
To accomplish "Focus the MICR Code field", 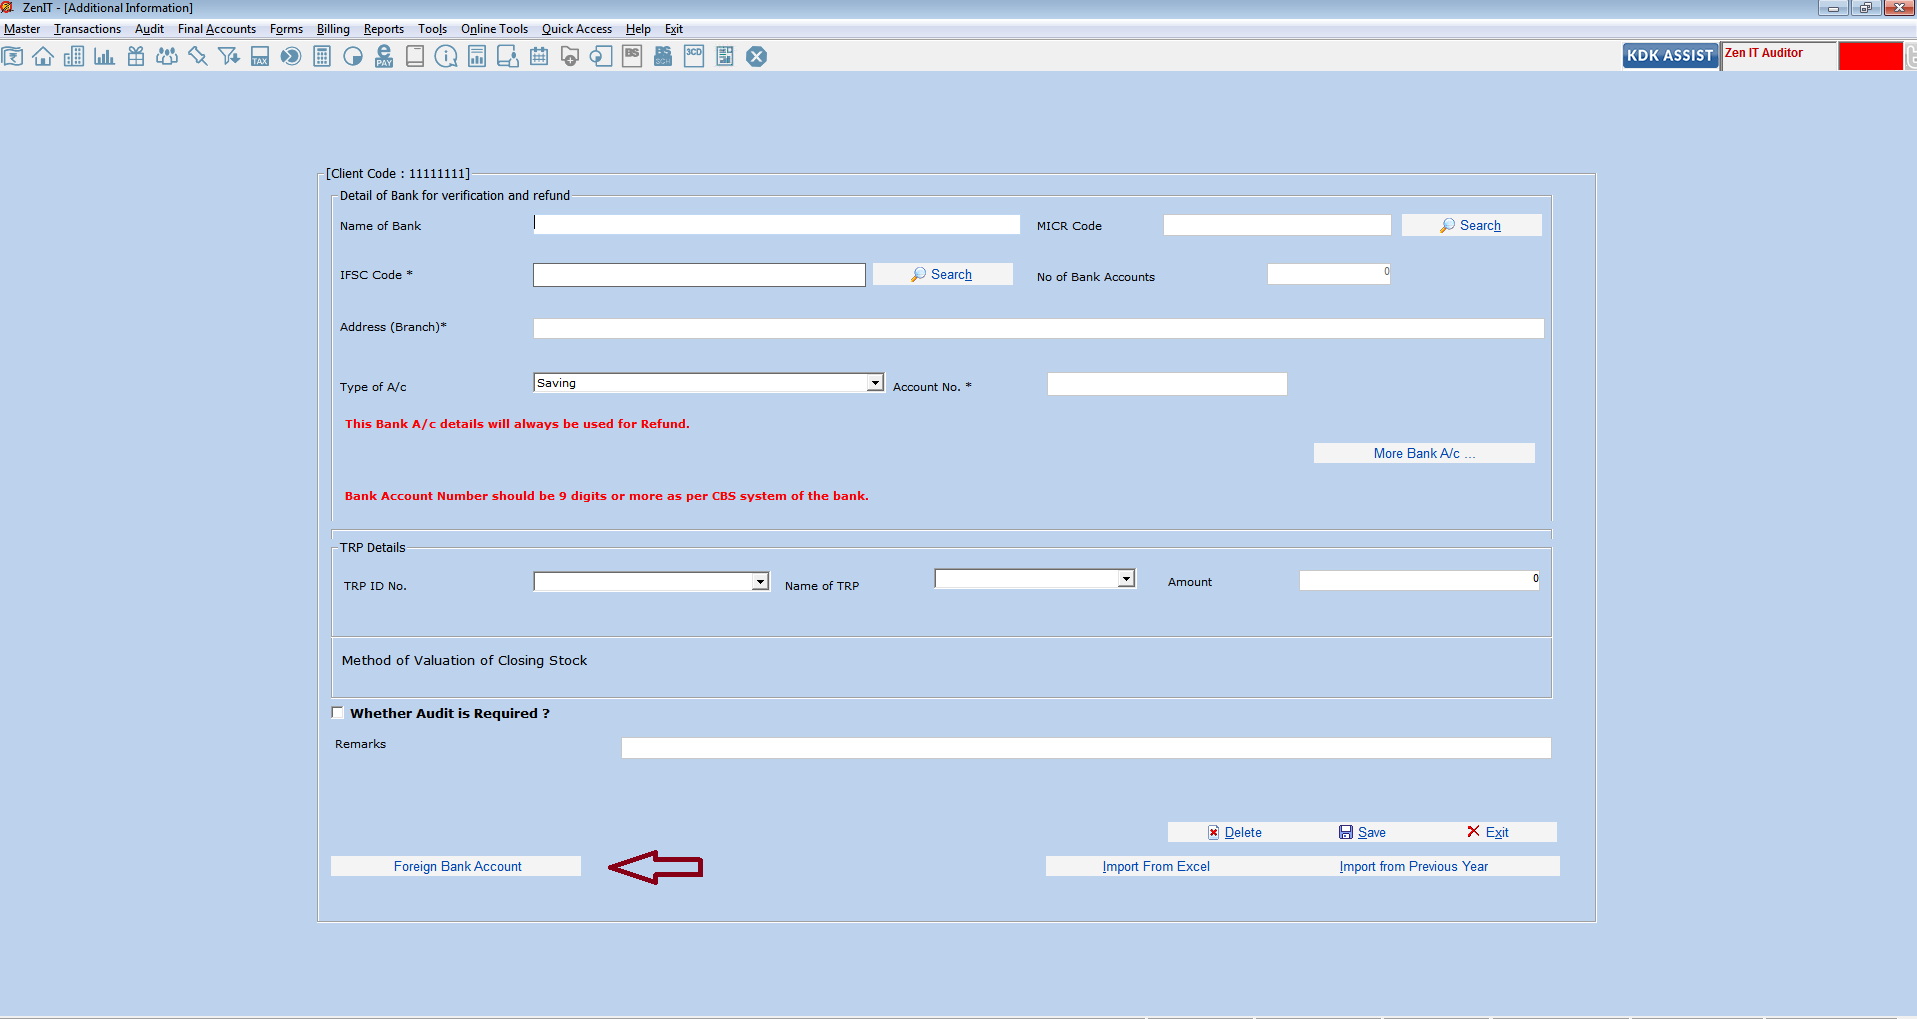I will (x=1277, y=225).
